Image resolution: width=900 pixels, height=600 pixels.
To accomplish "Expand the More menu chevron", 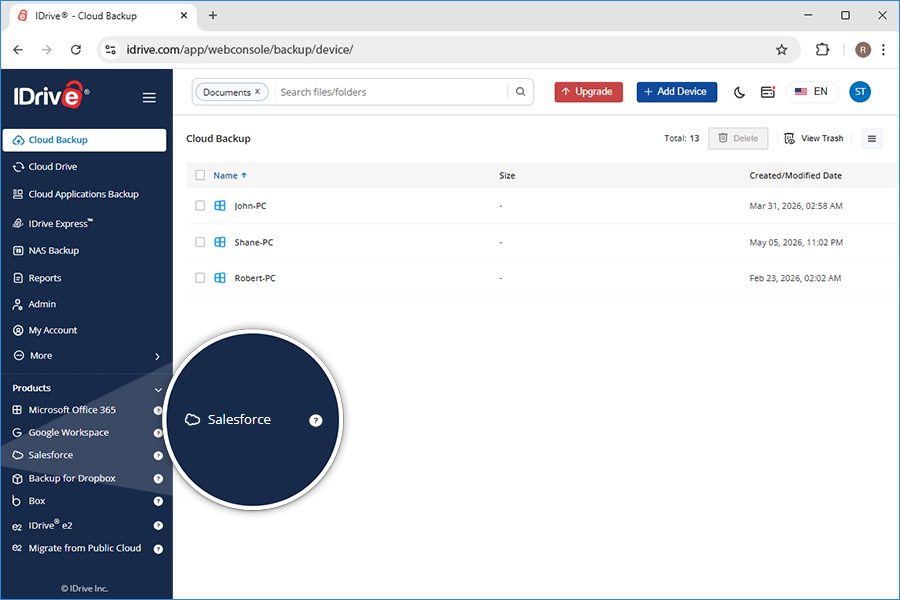I will [157, 357].
